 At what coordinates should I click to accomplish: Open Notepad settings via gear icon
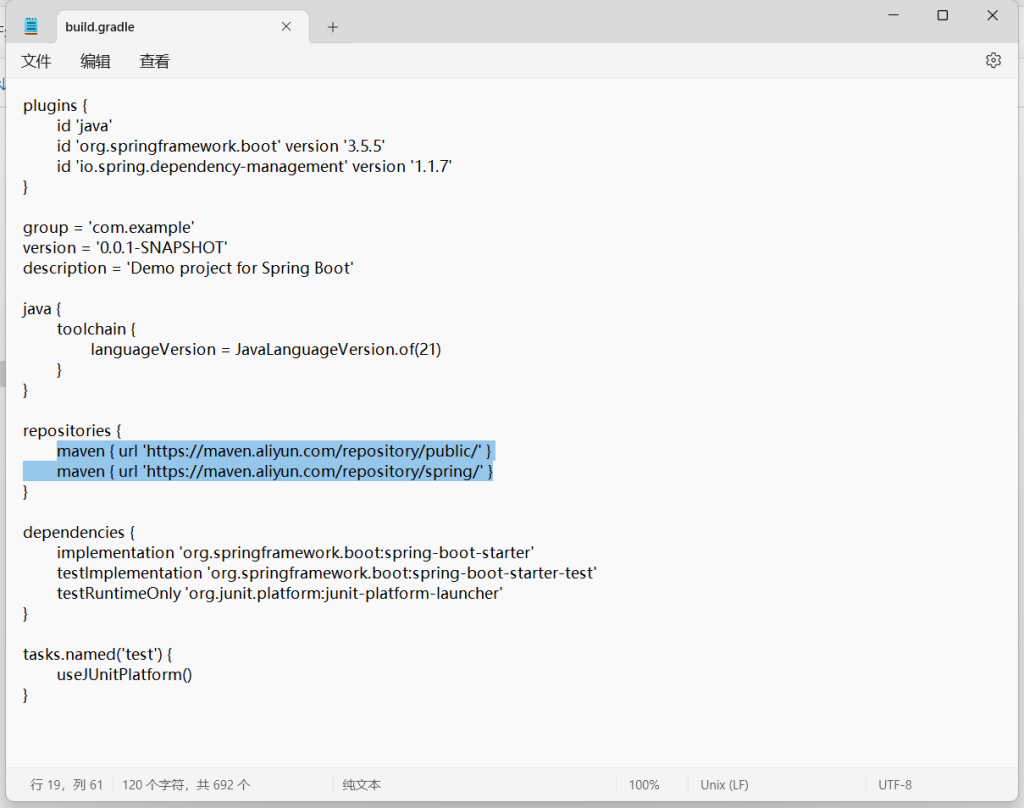click(x=993, y=61)
